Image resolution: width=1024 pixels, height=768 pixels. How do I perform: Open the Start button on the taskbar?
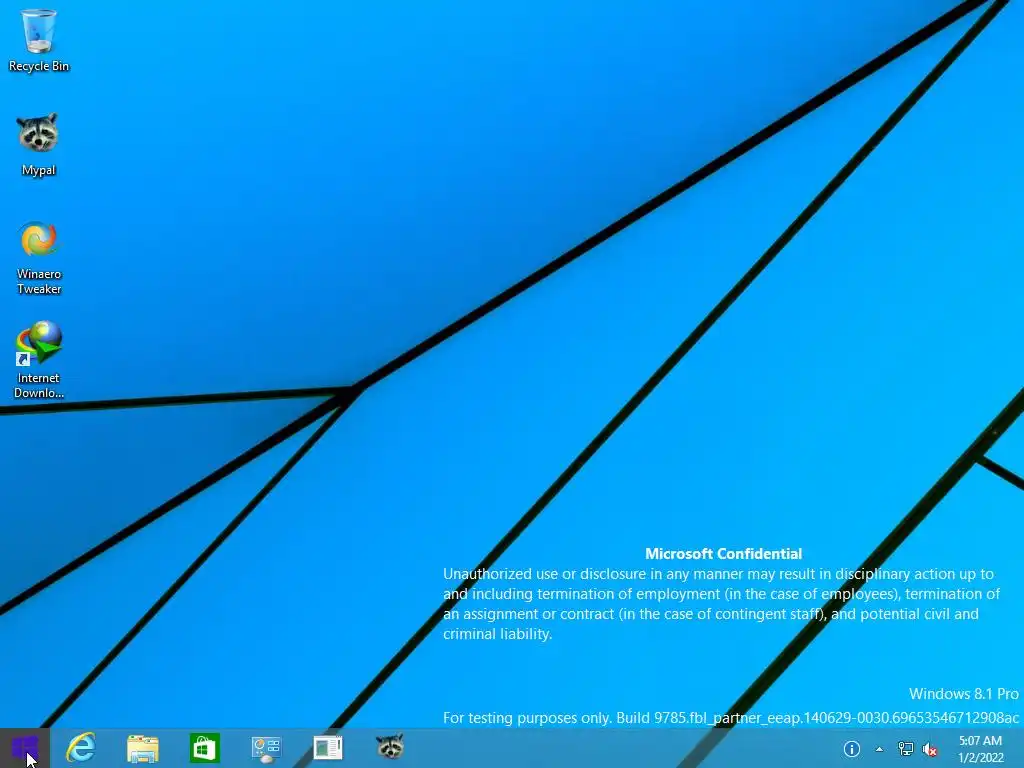[x=25, y=748]
